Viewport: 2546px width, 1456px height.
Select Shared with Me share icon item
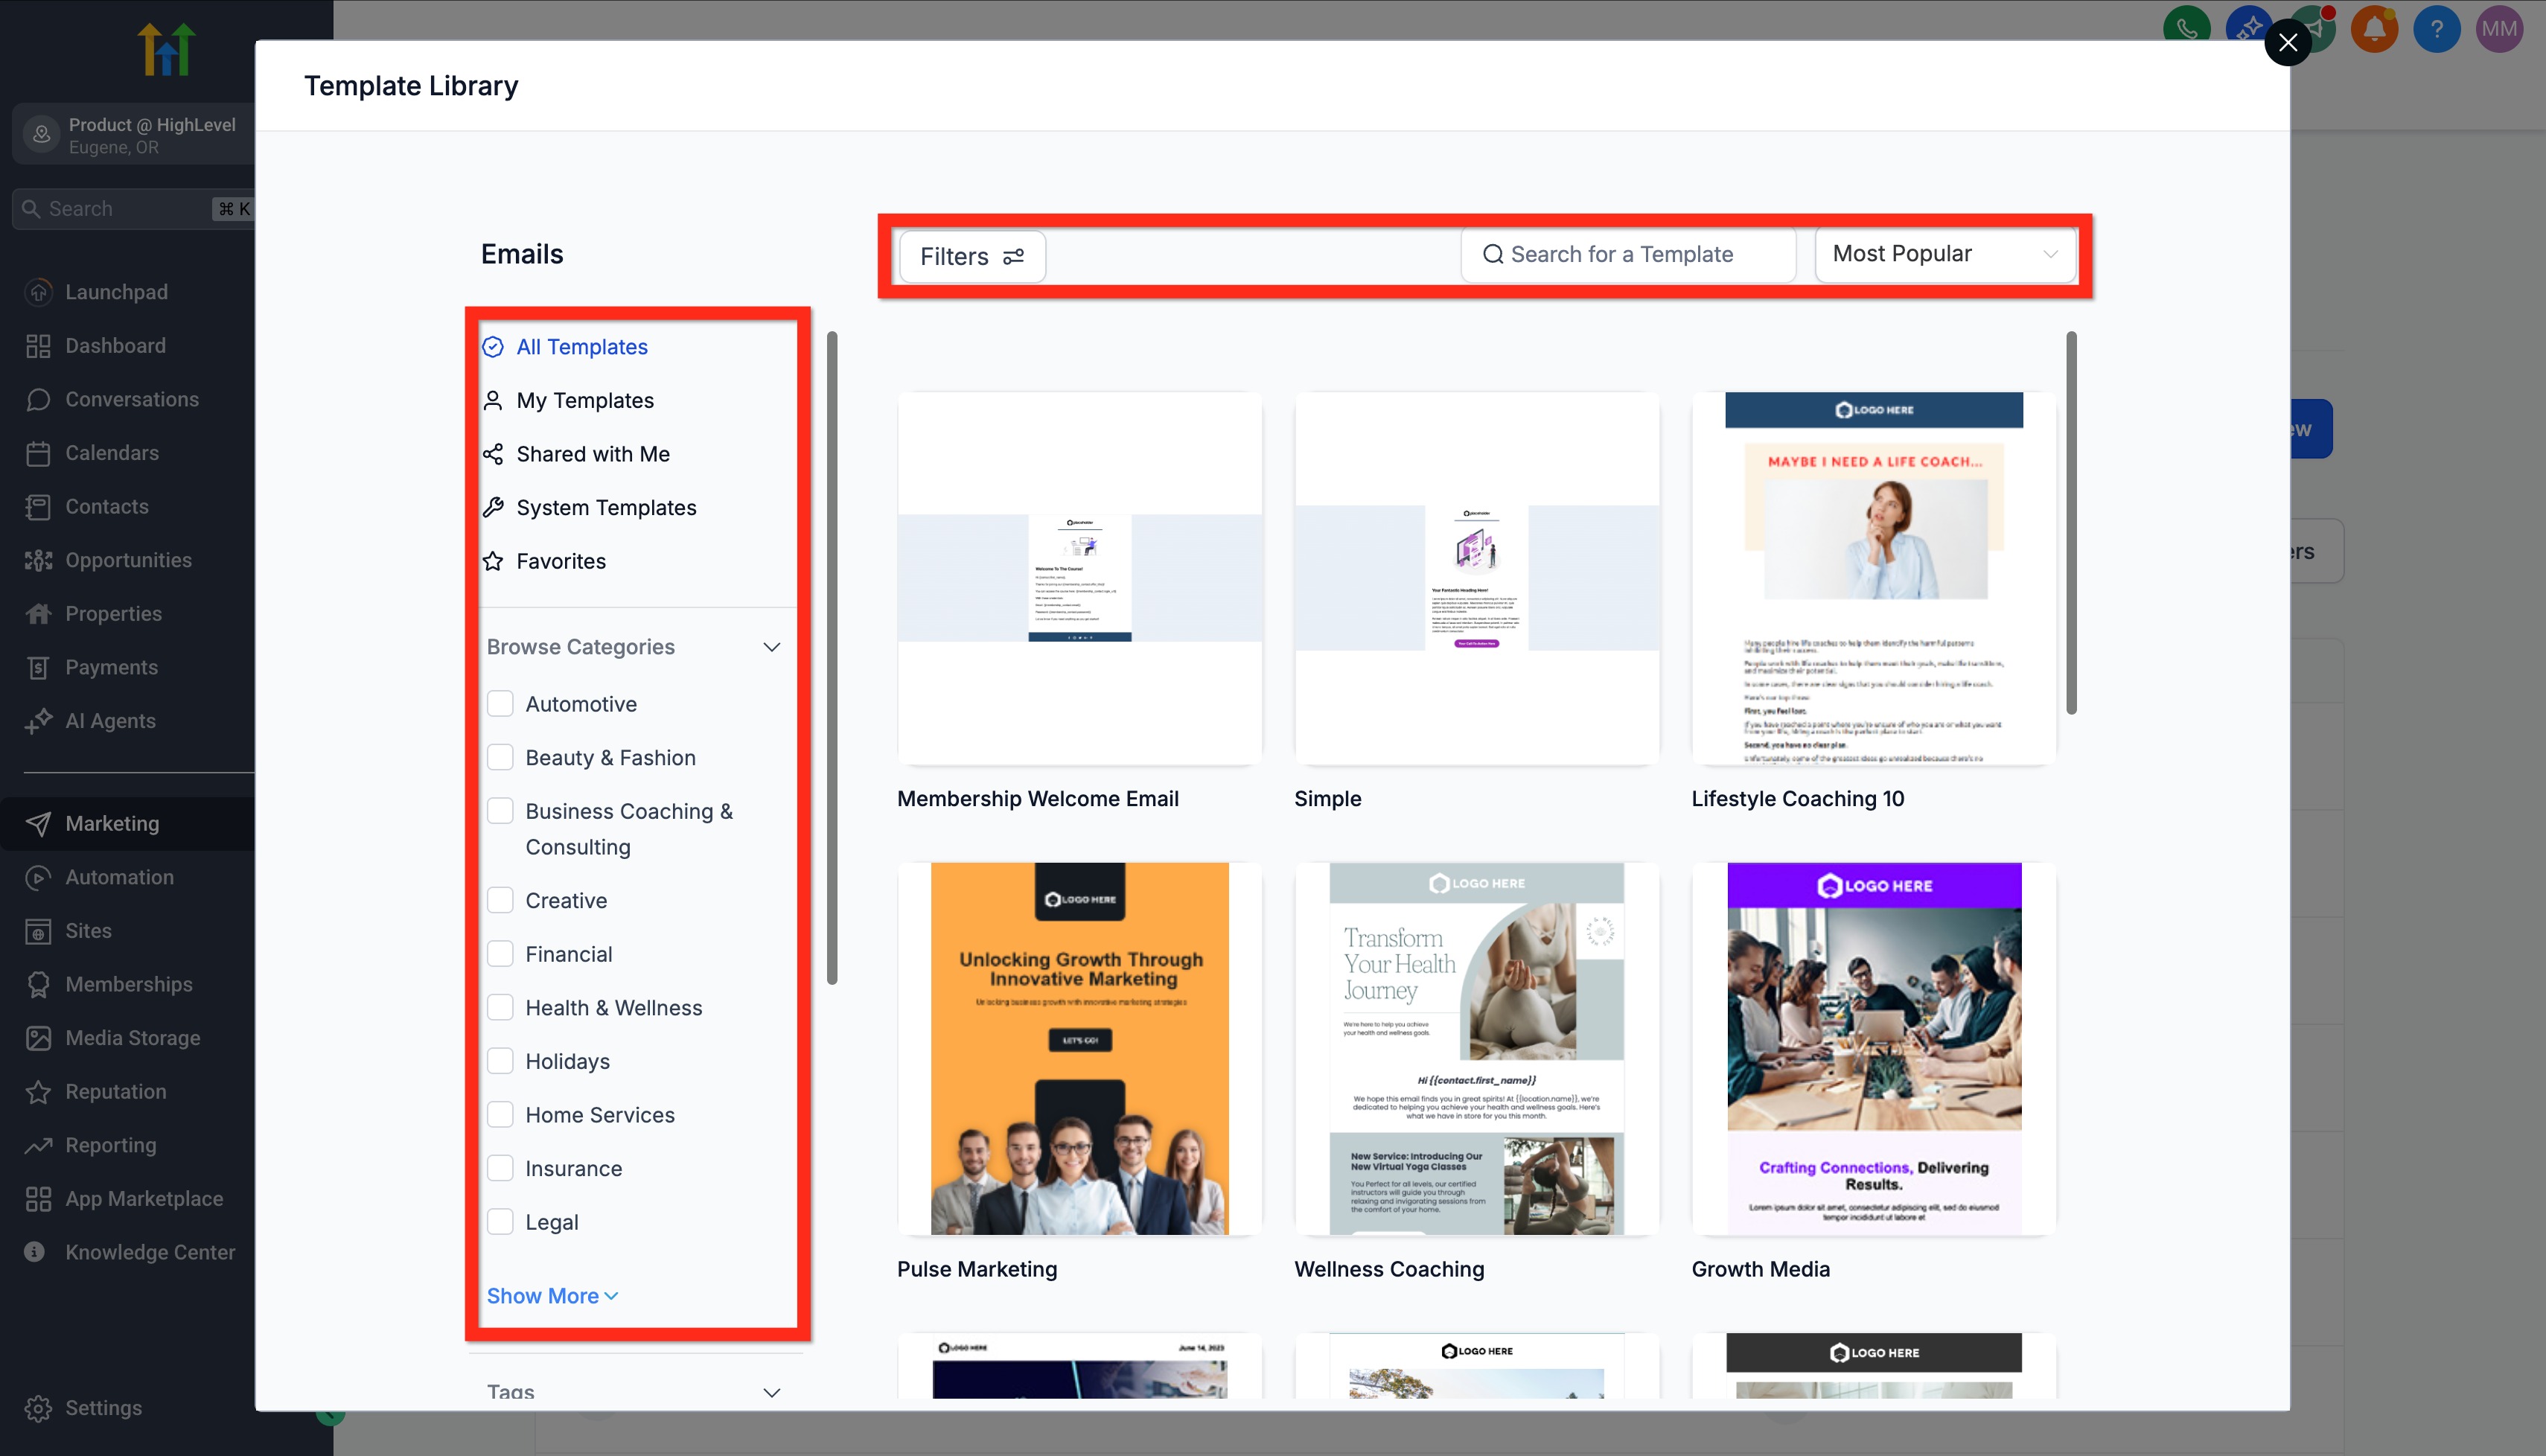(x=592, y=454)
